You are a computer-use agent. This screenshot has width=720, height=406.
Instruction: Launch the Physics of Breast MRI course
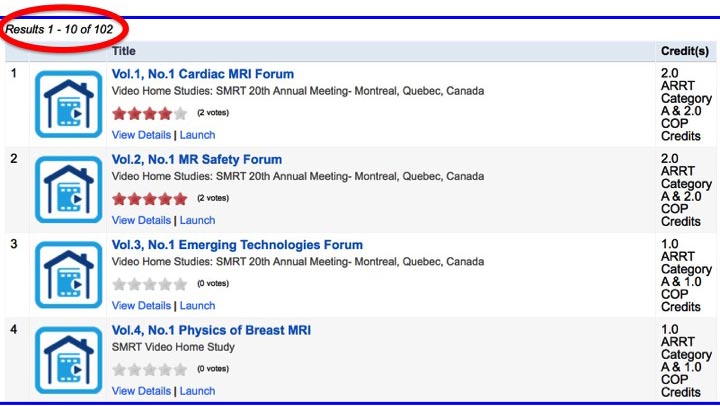tap(197, 391)
